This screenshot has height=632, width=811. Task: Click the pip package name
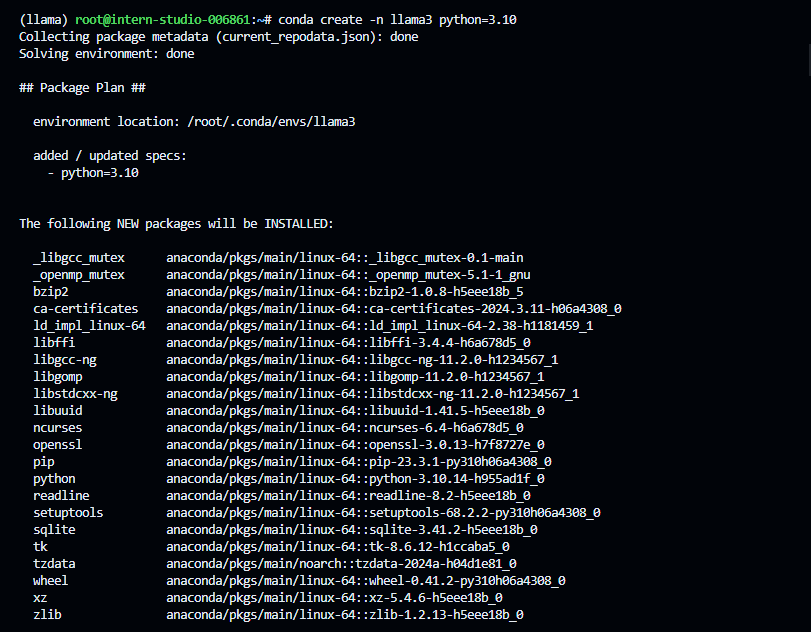point(43,461)
